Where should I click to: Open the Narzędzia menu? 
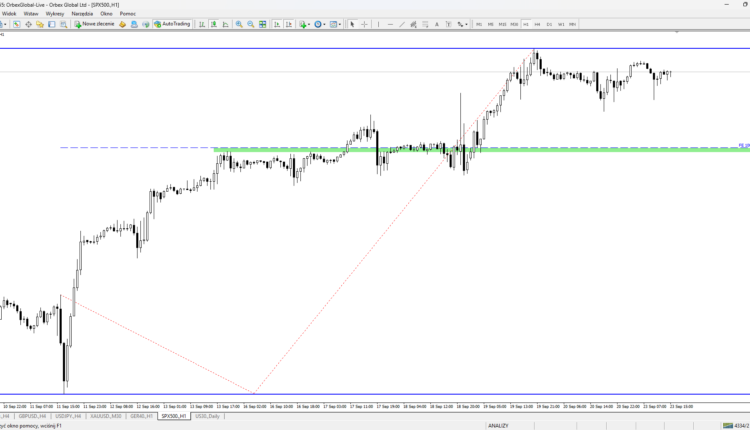click(x=82, y=14)
